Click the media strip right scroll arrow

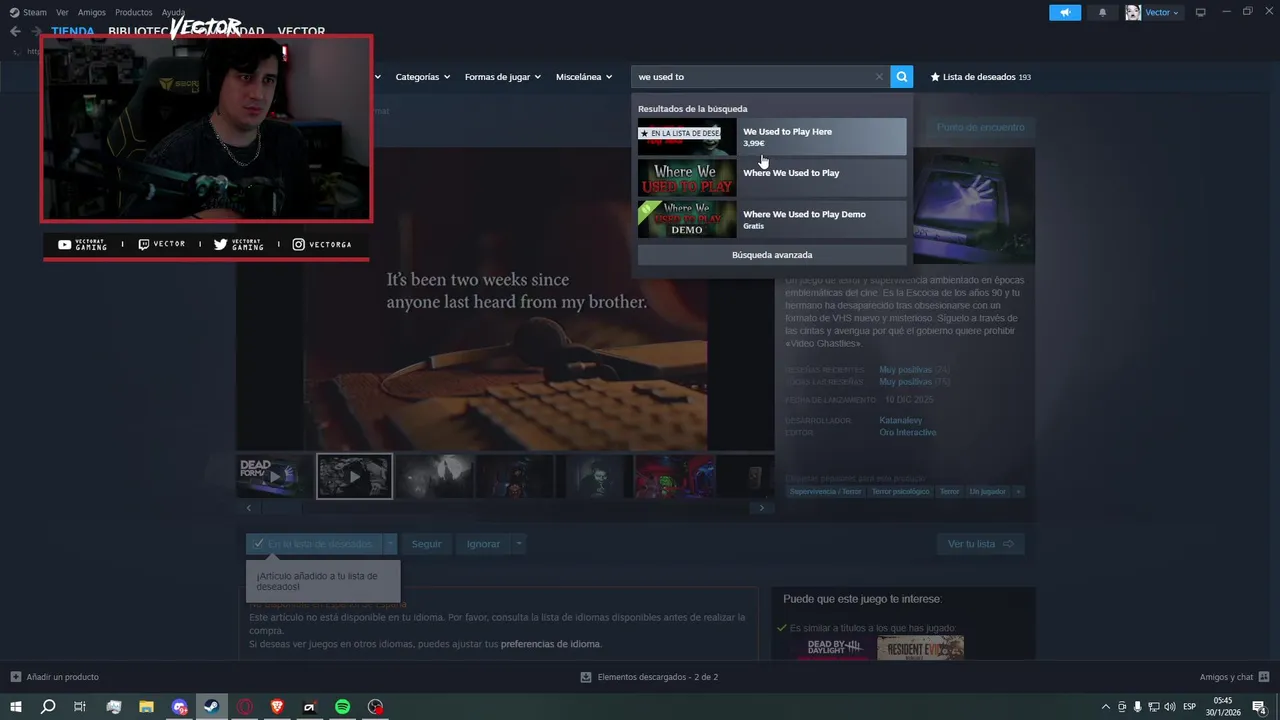[762, 508]
